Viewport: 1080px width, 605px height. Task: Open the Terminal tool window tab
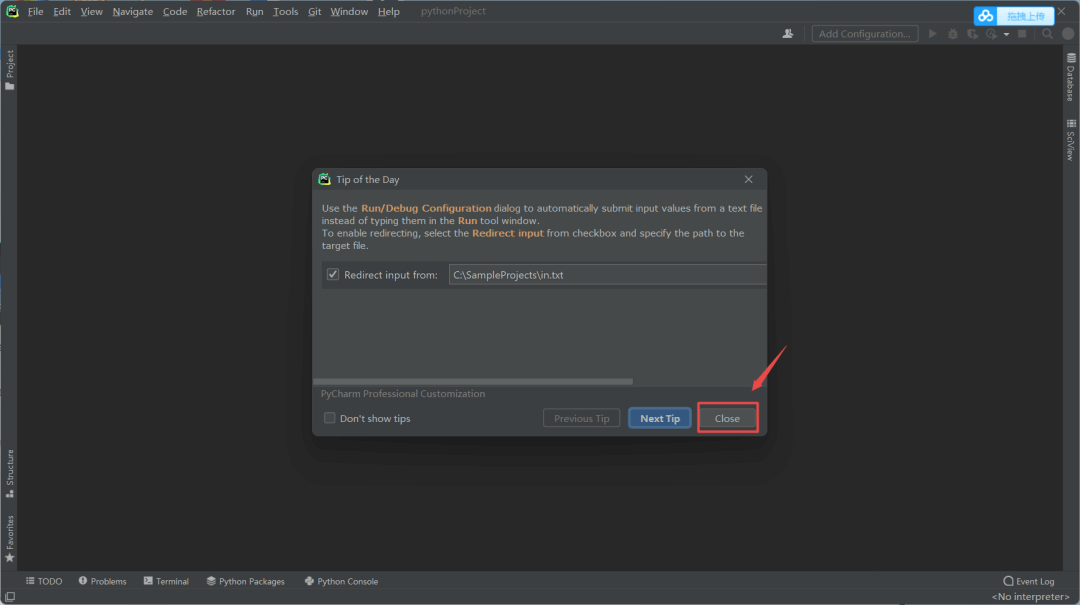click(166, 581)
